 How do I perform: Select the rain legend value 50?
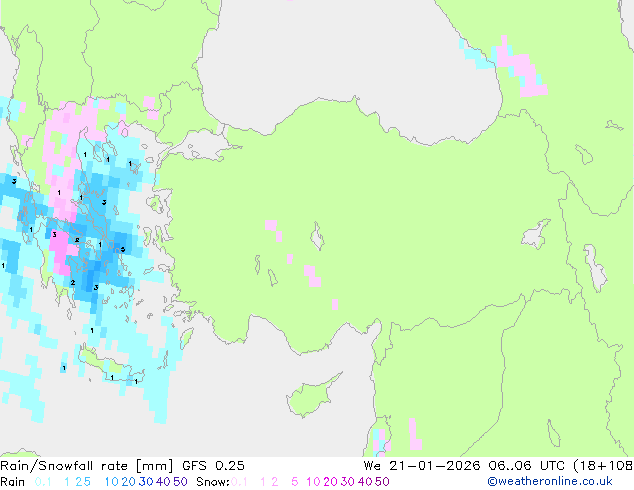[x=180, y=482]
